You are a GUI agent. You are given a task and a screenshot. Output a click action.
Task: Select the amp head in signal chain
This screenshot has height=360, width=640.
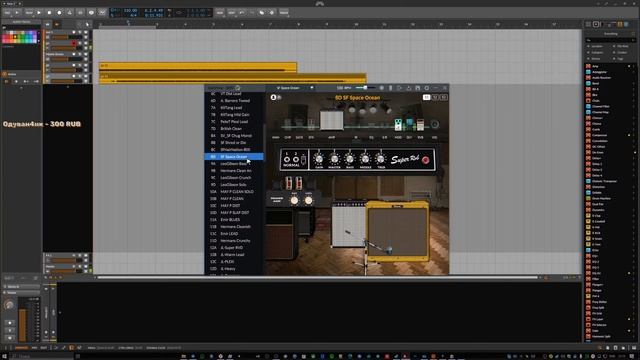coord(331,121)
